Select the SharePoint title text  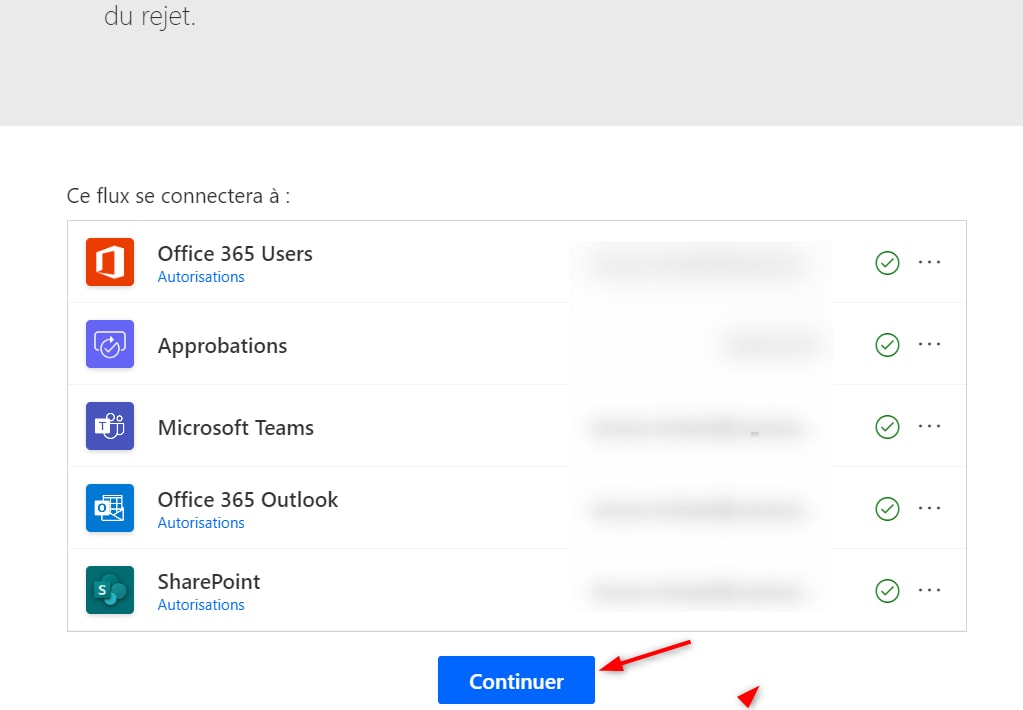[209, 581]
